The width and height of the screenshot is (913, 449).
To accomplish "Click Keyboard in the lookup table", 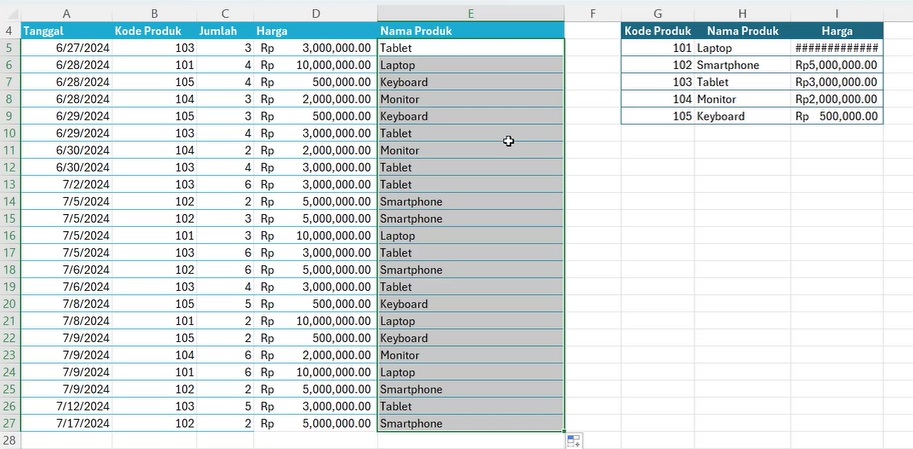I will (x=741, y=116).
